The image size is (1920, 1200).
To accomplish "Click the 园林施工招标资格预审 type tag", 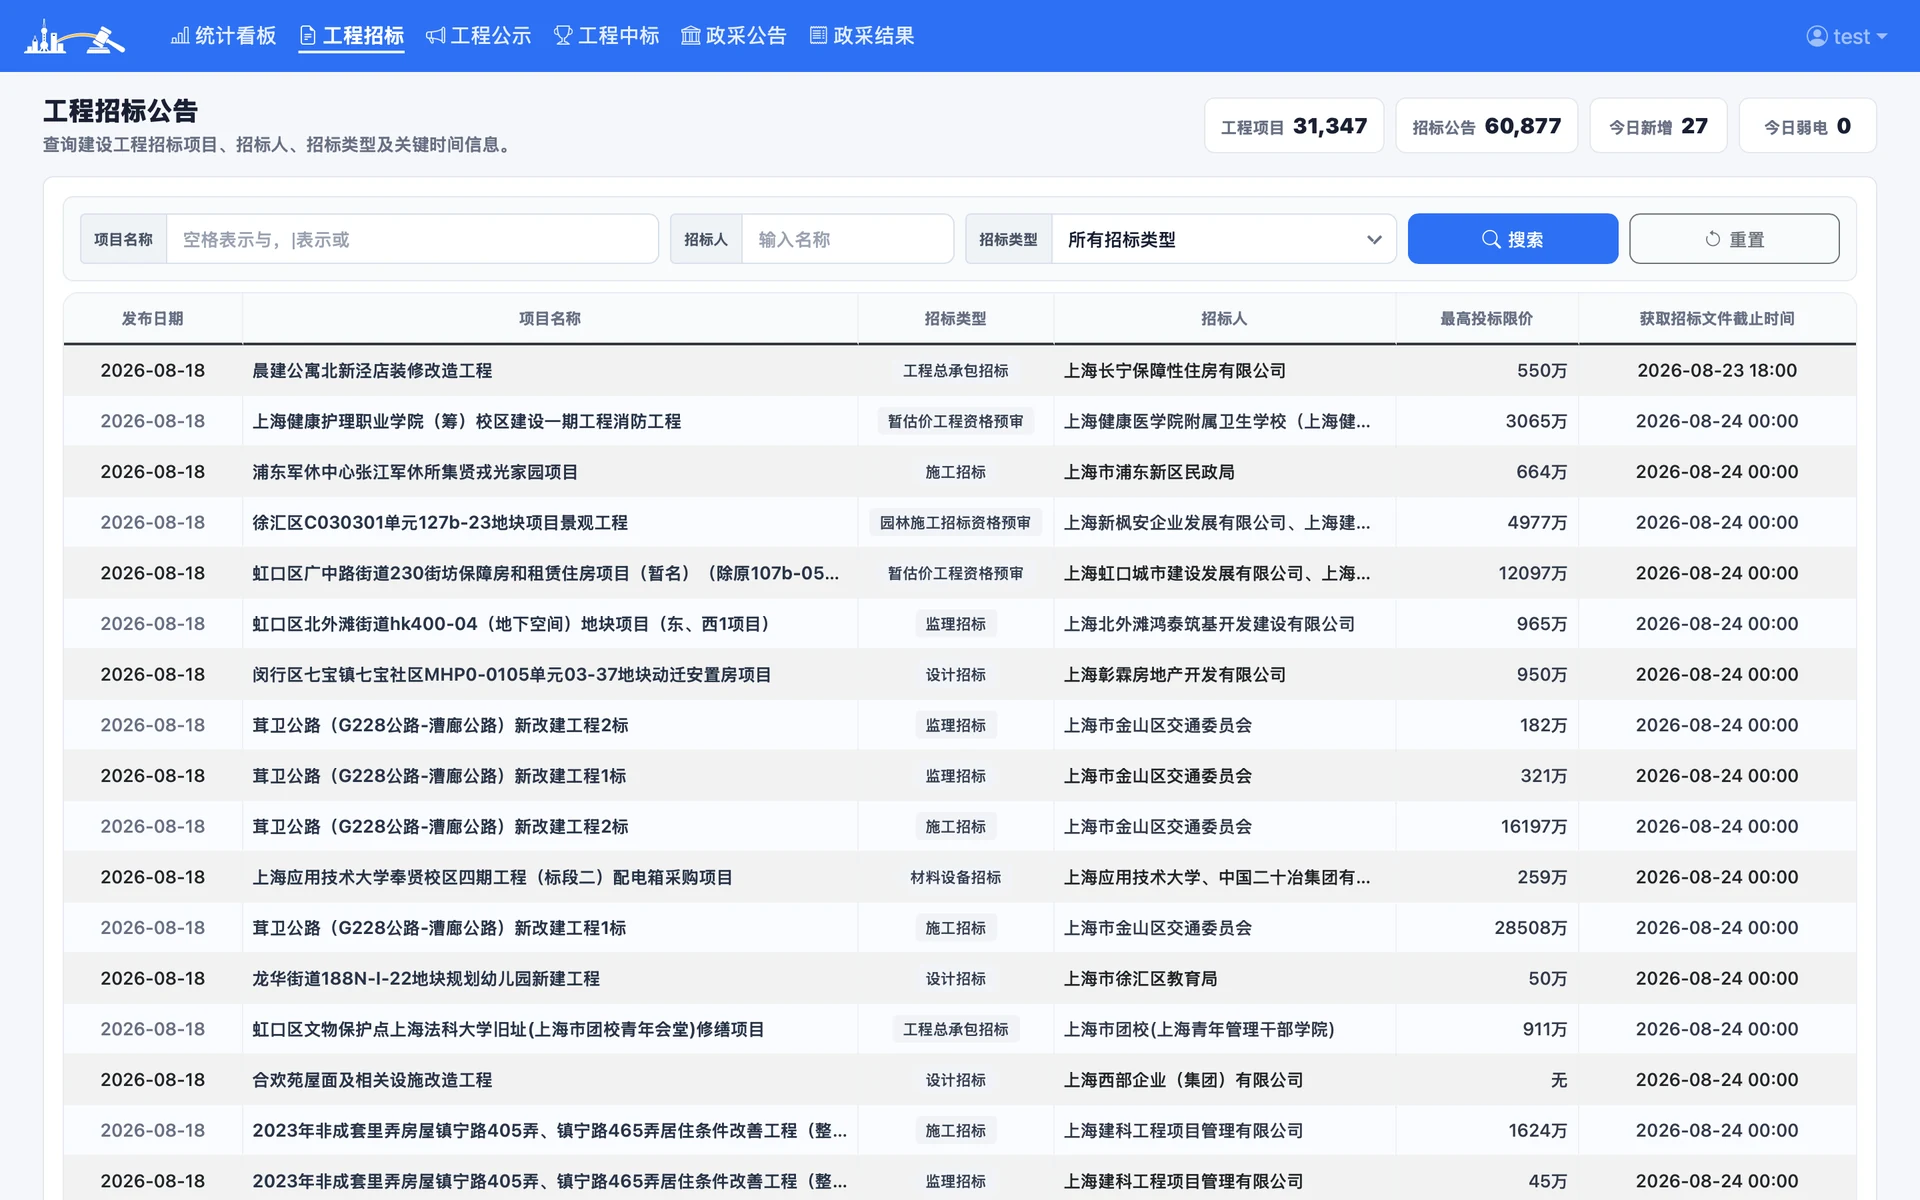I will click(x=955, y=523).
